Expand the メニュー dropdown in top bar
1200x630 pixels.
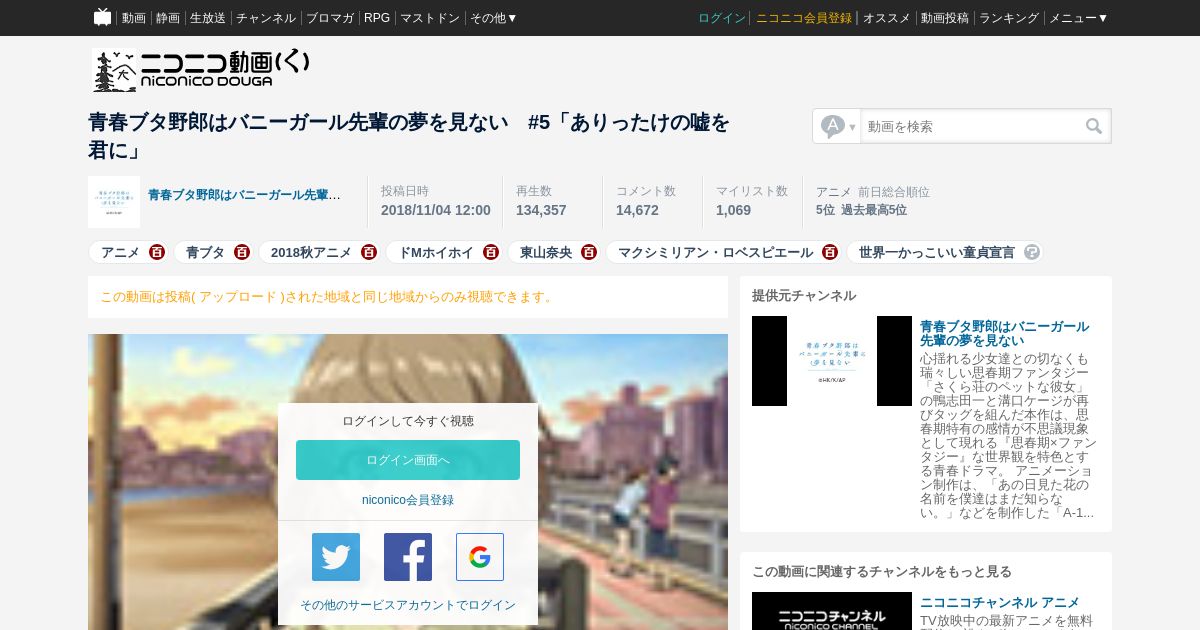1078,18
